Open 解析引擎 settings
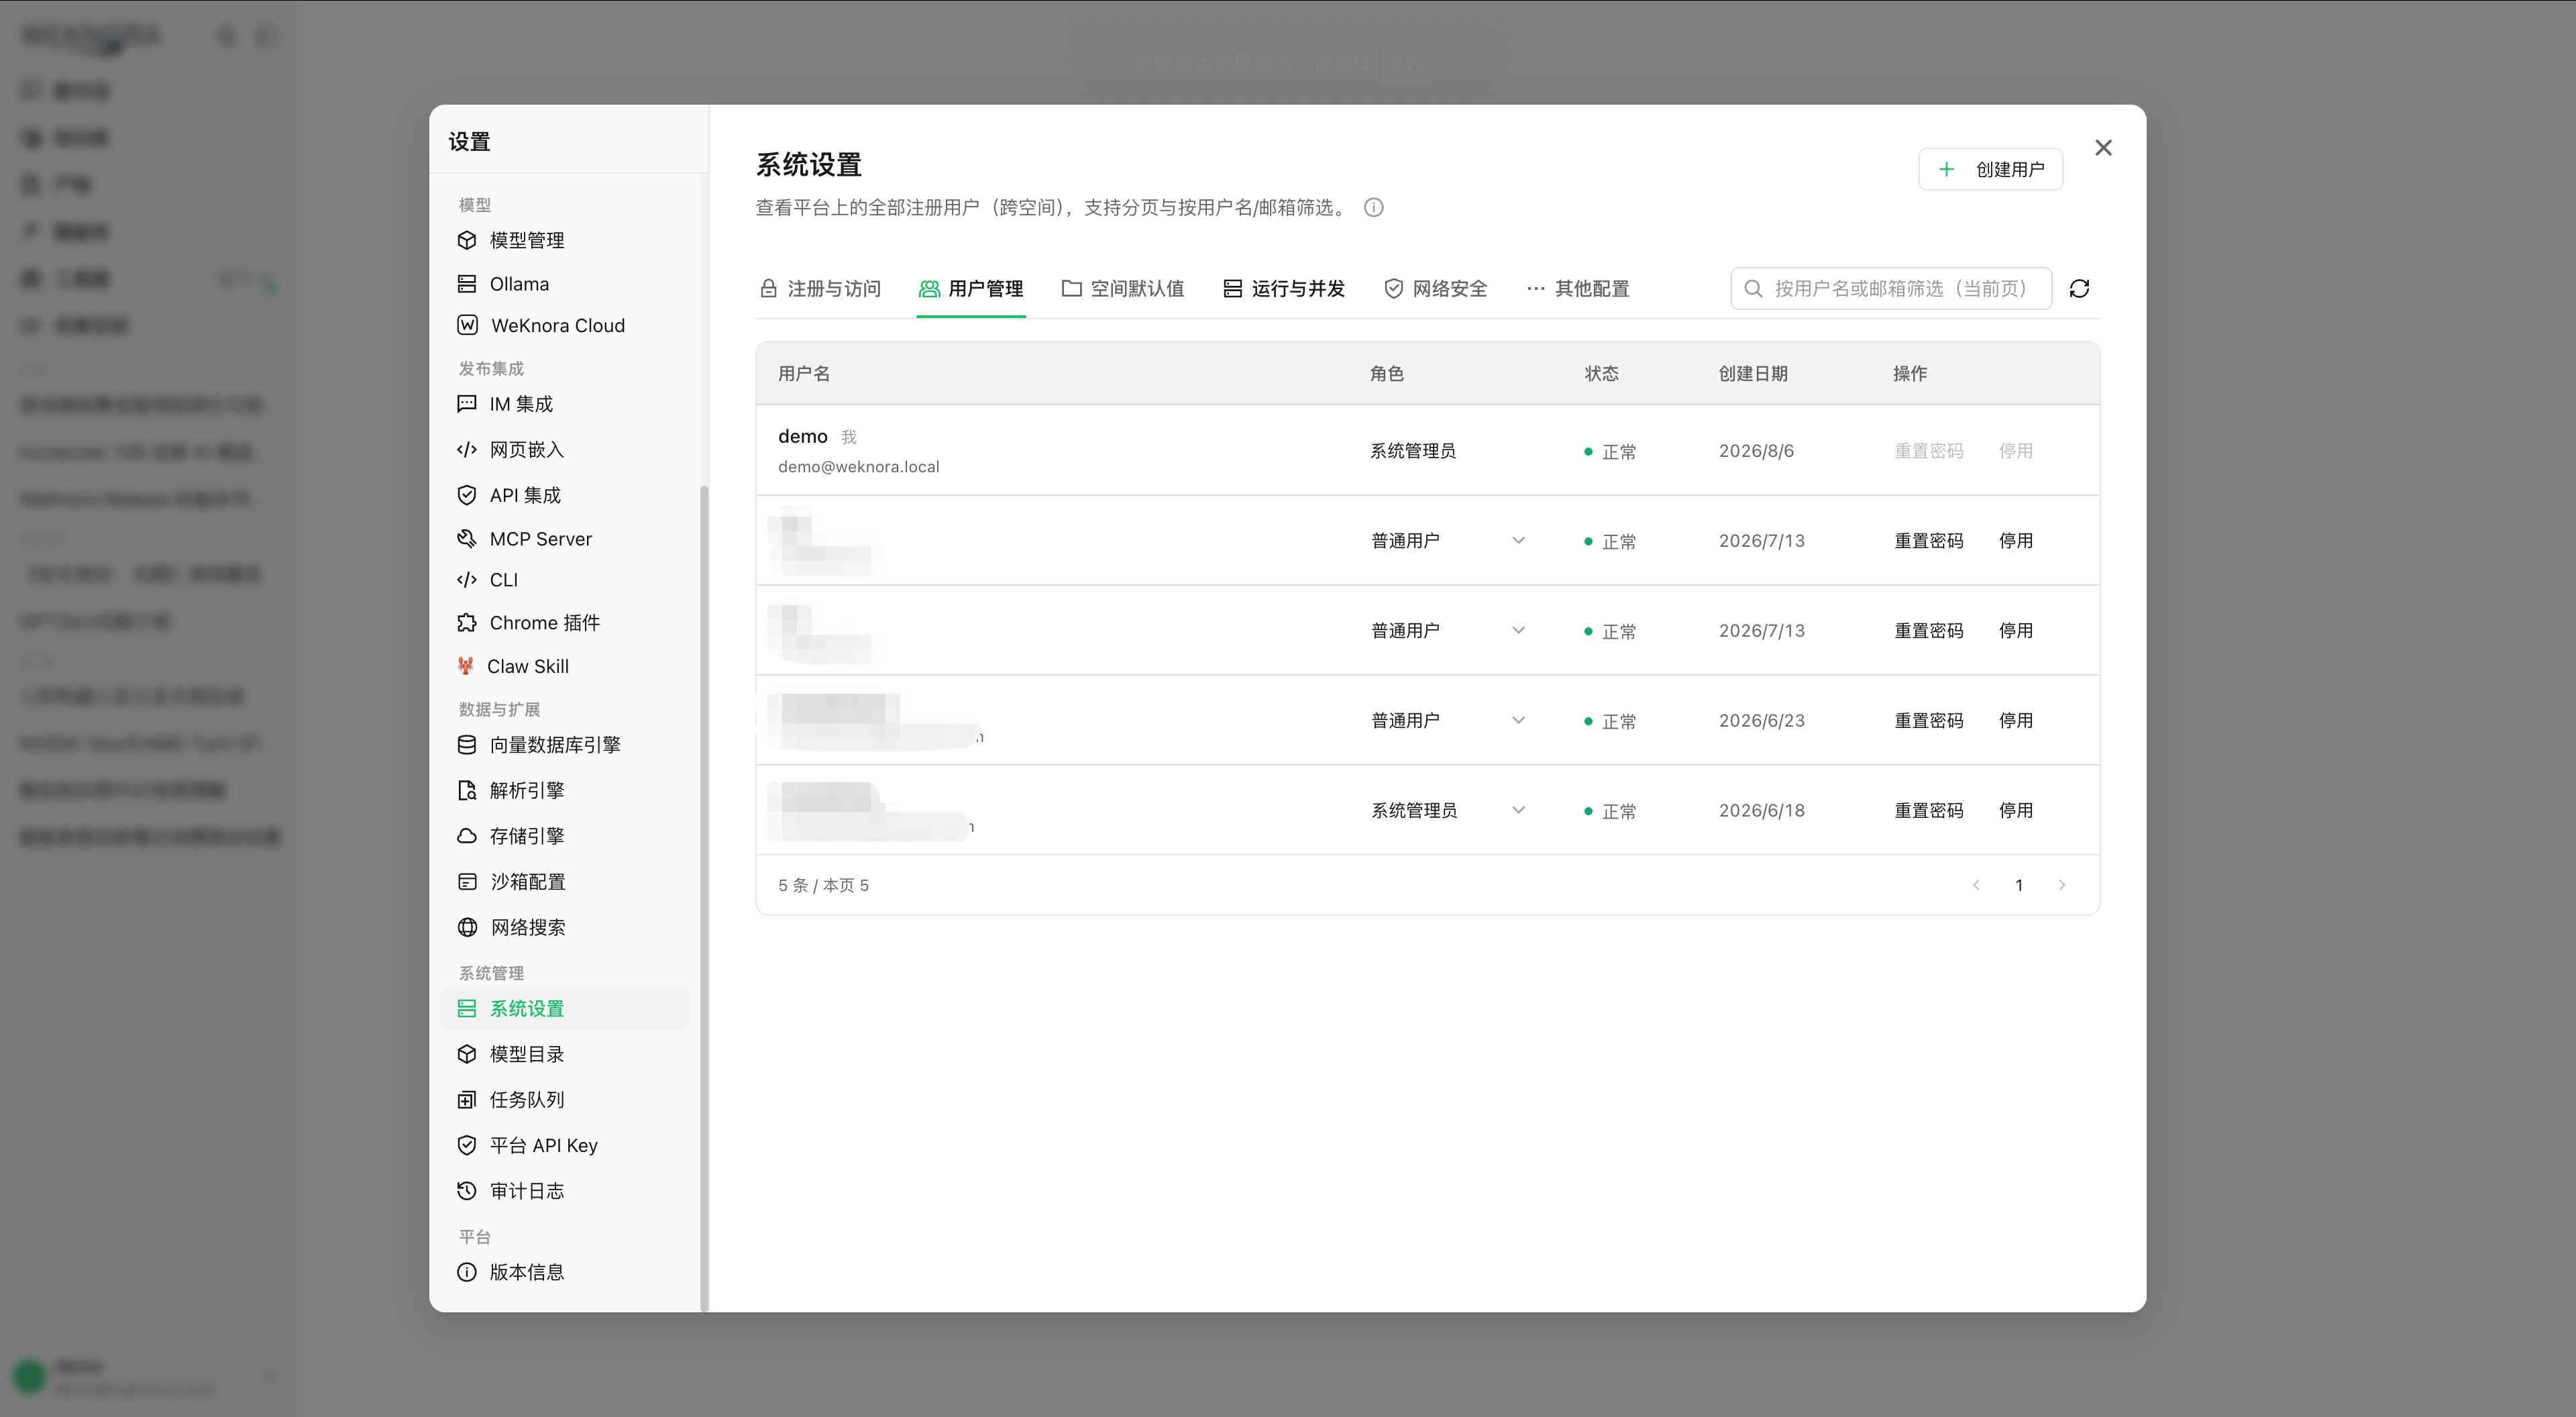Viewport: 2576px width, 1417px height. pos(564,791)
